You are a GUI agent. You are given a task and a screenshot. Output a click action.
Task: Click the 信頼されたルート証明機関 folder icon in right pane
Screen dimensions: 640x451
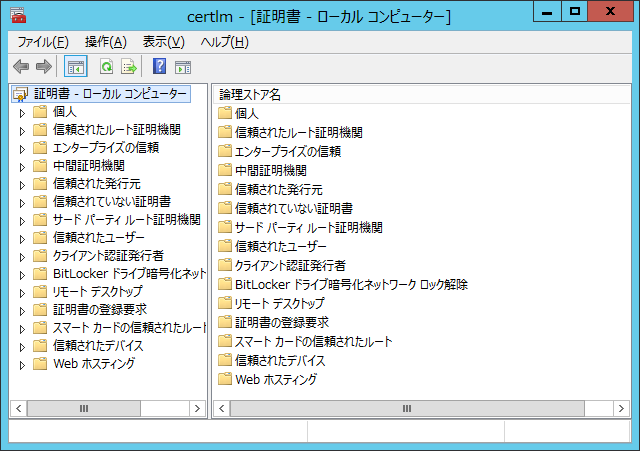click(225, 132)
